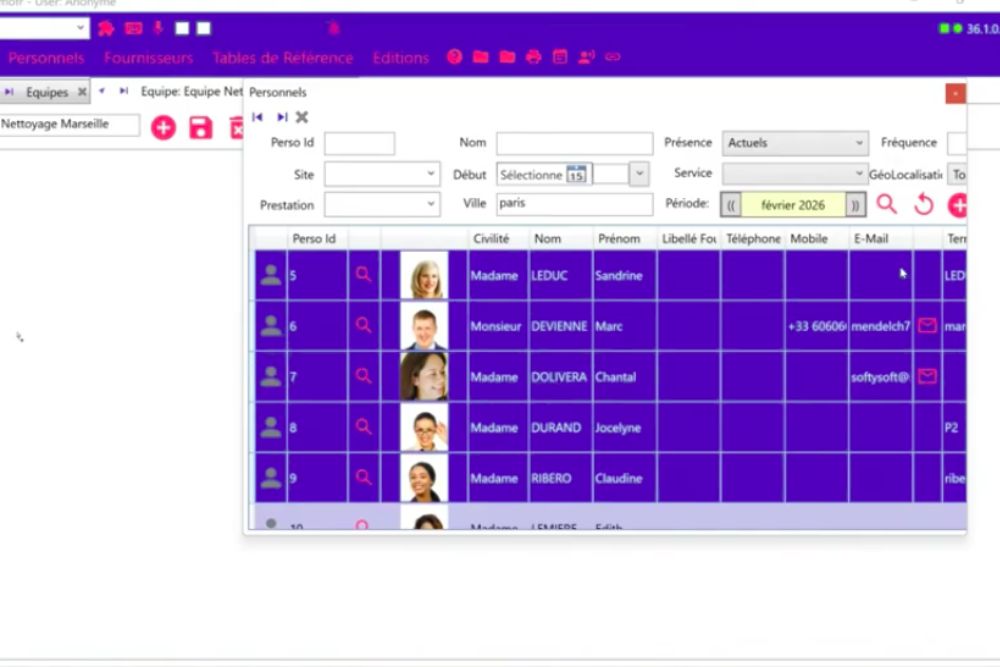Open the Fournisseurs menu

pyautogui.click(x=148, y=58)
